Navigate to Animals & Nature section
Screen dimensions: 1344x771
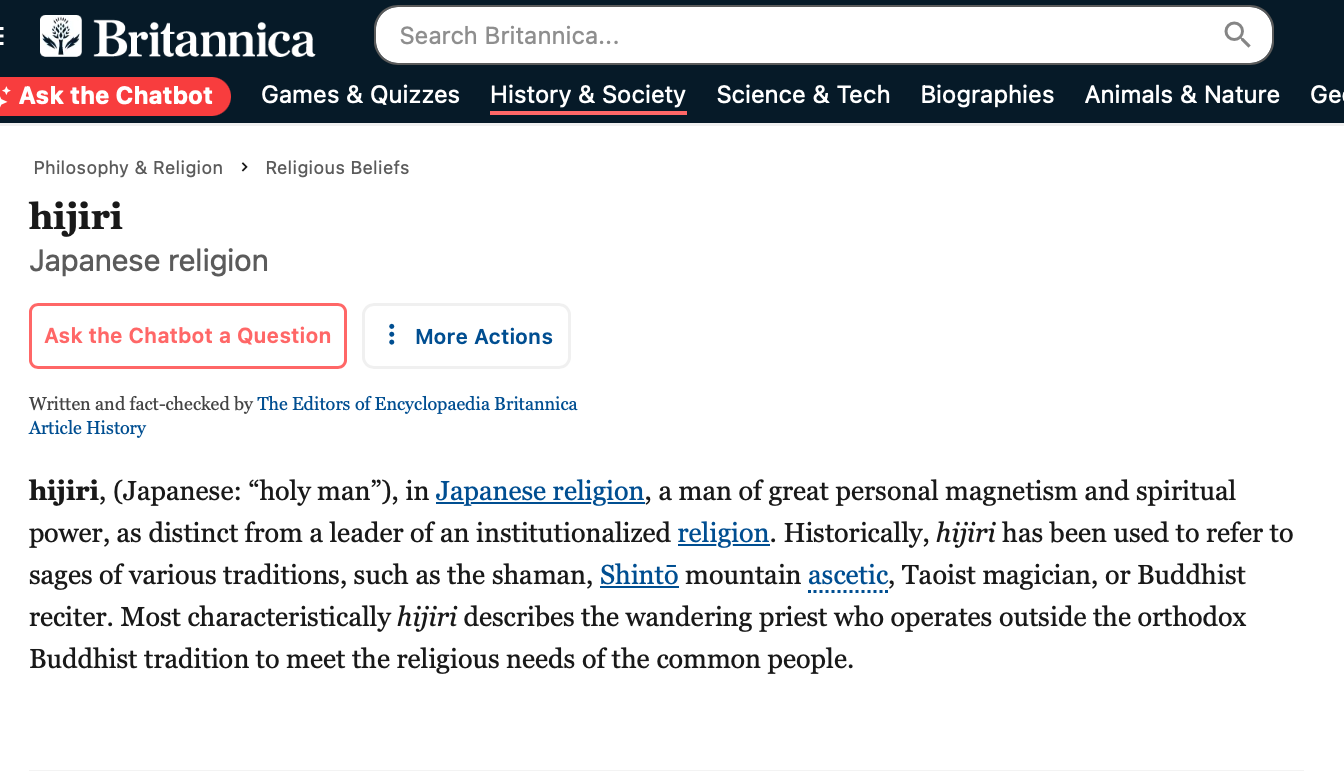click(1182, 95)
